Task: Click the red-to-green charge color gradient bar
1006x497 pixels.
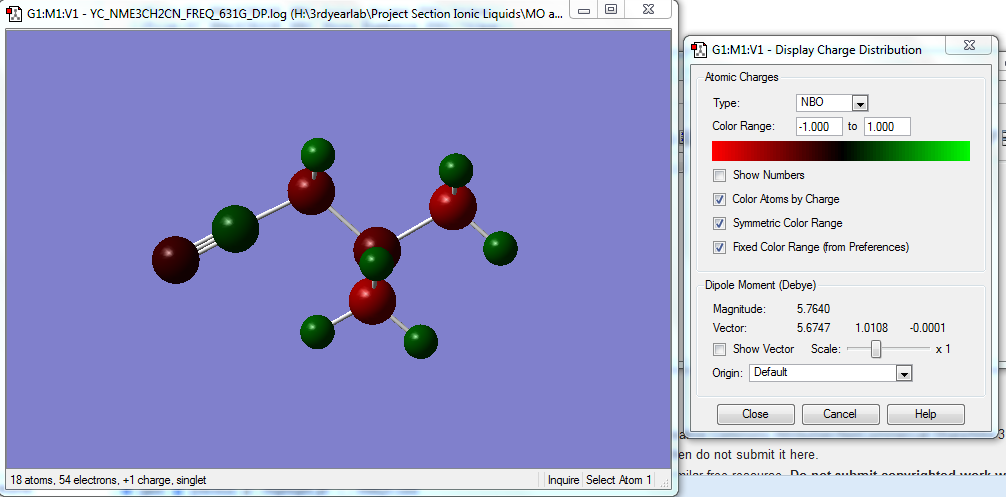Action: (840, 151)
